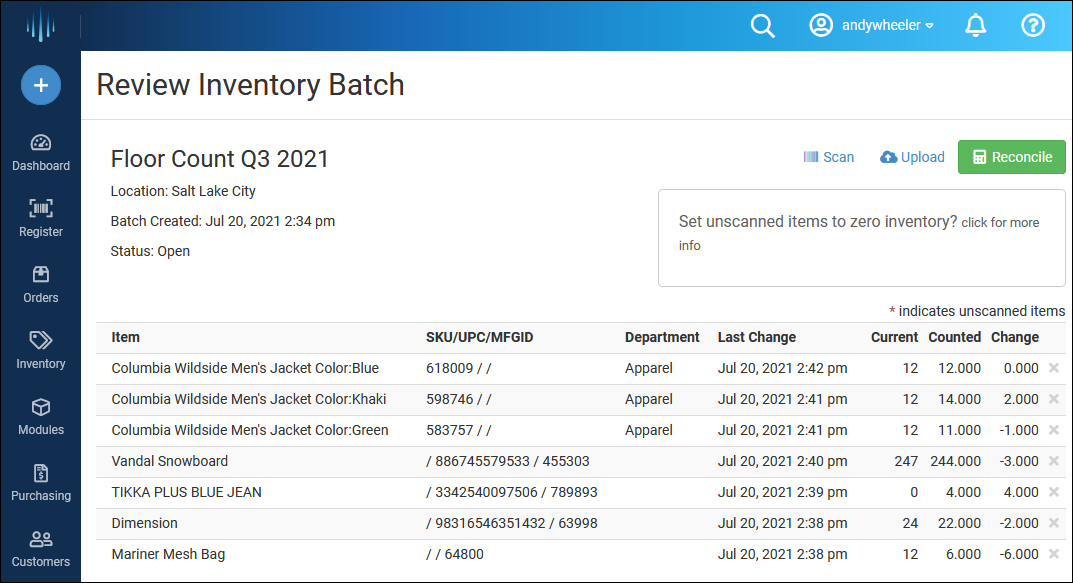This screenshot has width=1073, height=583.
Task: Click the Floor Count Q3 2021 title
Action: tap(220, 159)
